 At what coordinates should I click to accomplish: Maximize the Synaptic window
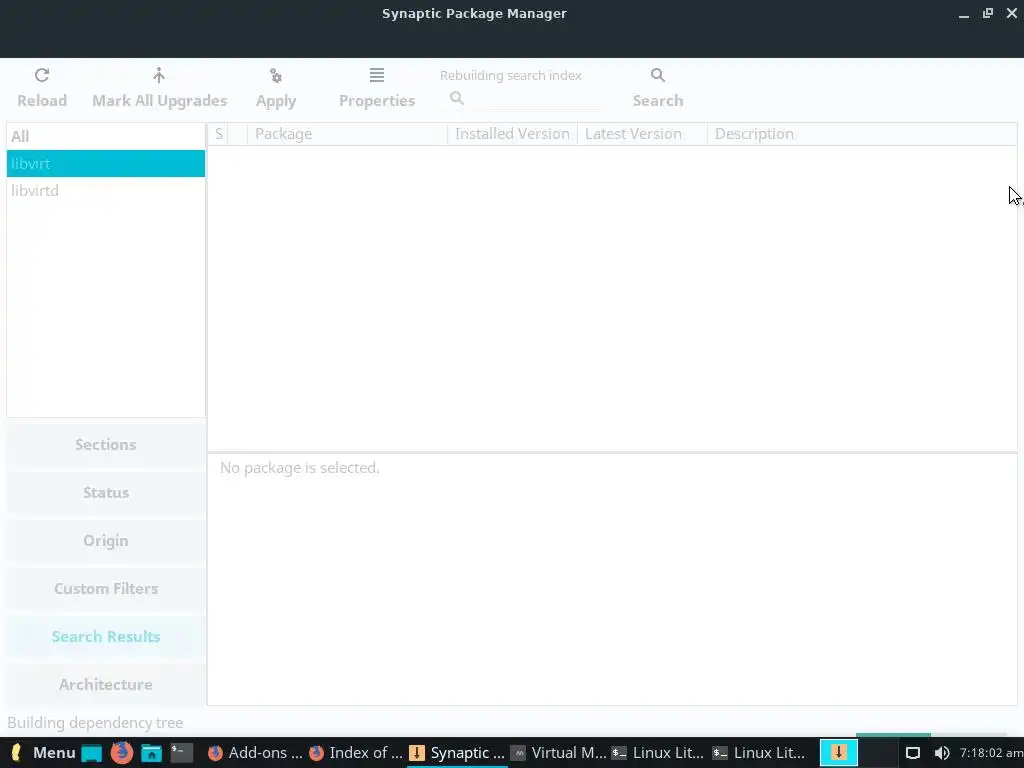[988, 13]
